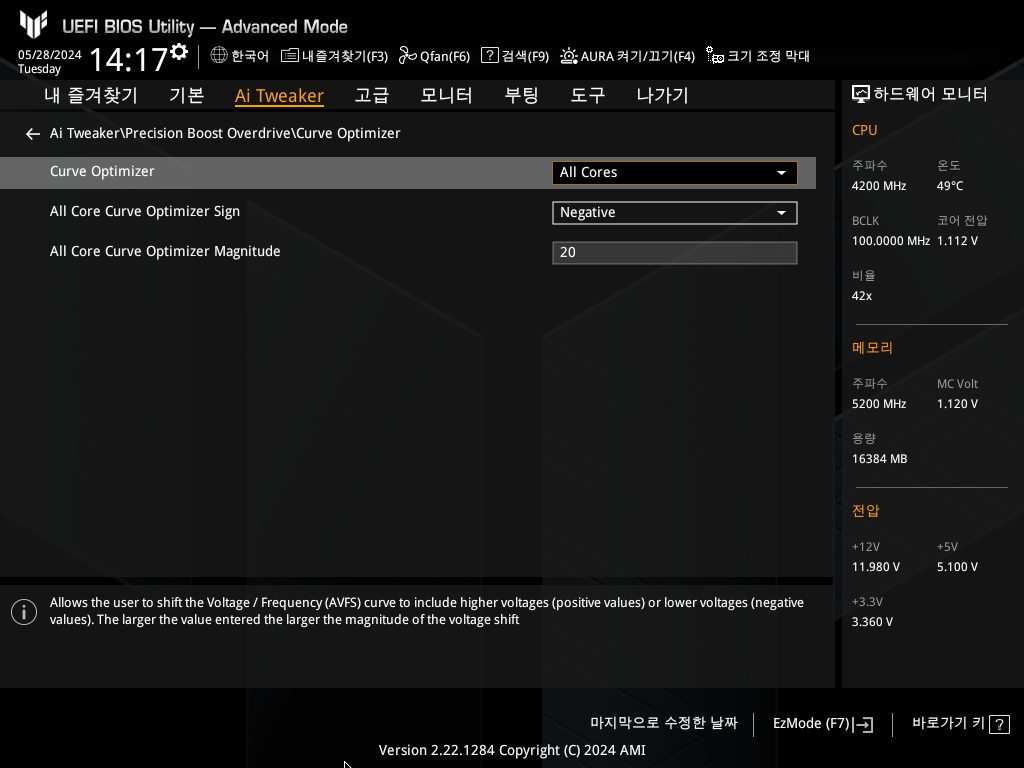Click the favorites list icon (F3)
The image size is (1024, 768).
(289, 56)
